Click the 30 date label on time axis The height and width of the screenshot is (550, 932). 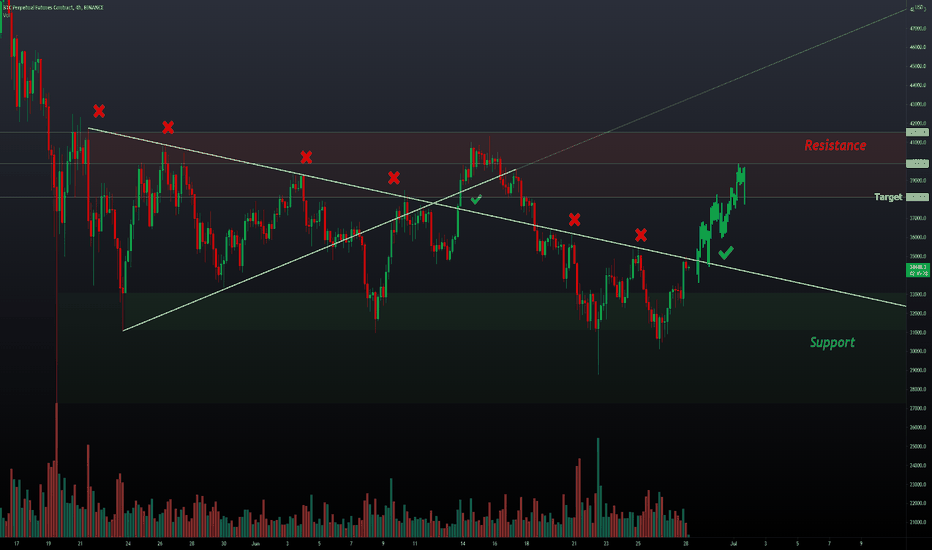[x=223, y=543]
